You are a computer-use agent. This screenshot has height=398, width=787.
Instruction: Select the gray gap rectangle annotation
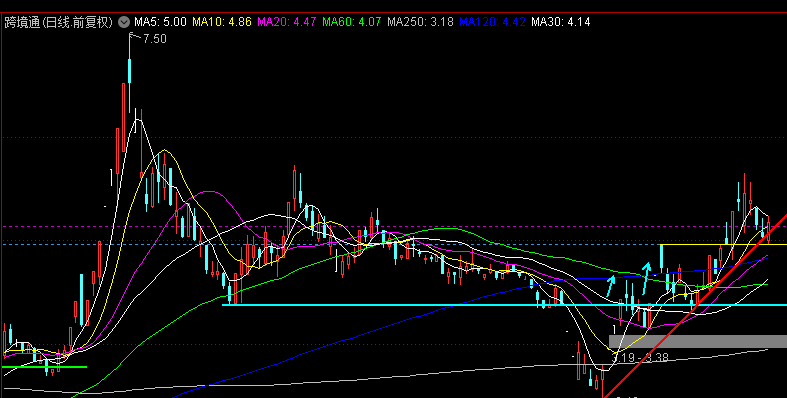click(x=698, y=341)
